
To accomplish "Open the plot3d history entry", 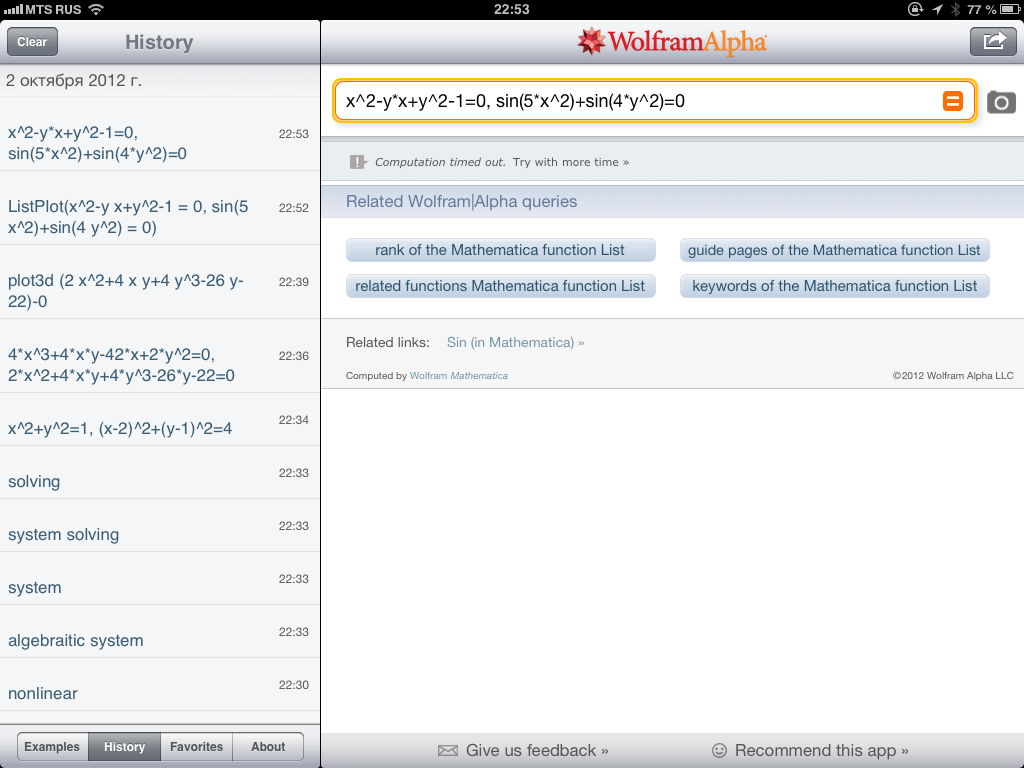I will pyautogui.click(x=159, y=291).
